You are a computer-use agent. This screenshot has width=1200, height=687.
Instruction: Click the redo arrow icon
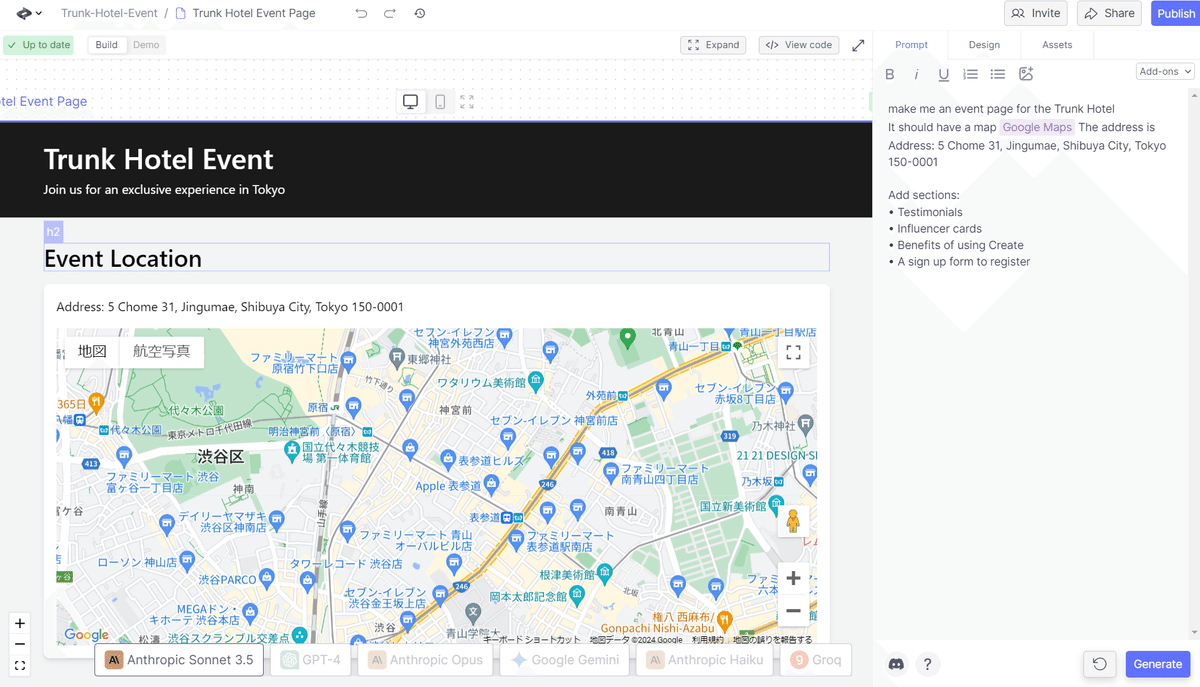click(390, 13)
